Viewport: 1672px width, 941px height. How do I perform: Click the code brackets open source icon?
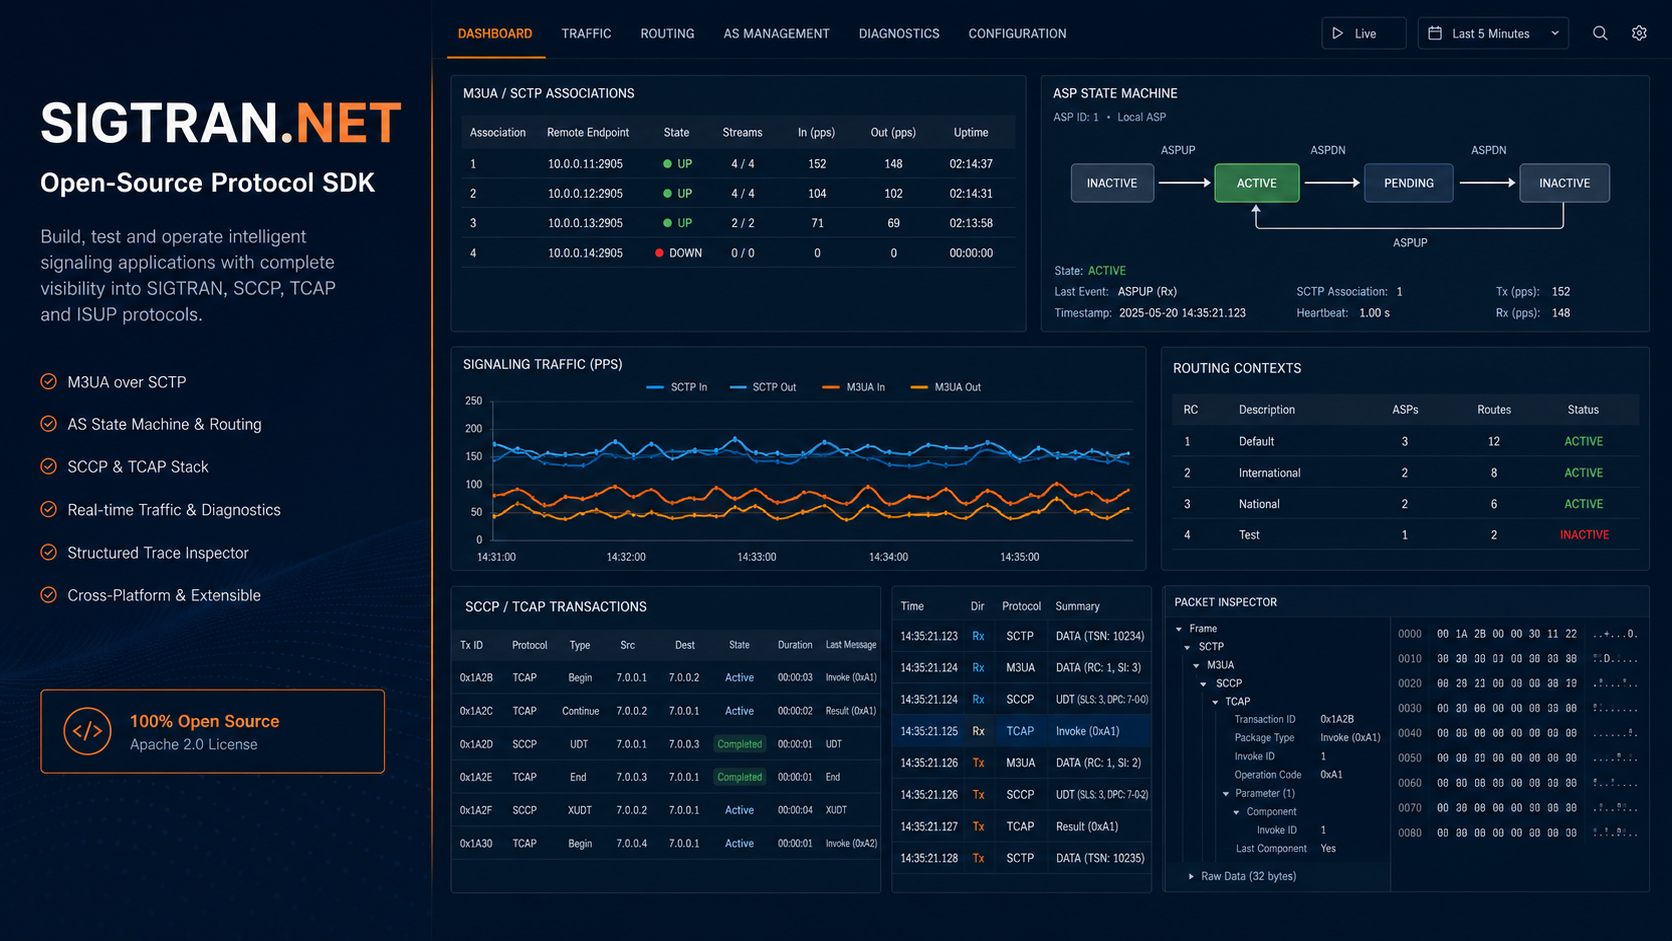(x=87, y=731)
